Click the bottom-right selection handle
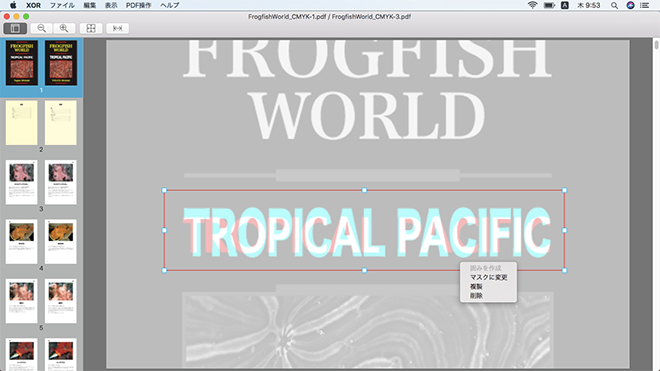 click(564, 270)
